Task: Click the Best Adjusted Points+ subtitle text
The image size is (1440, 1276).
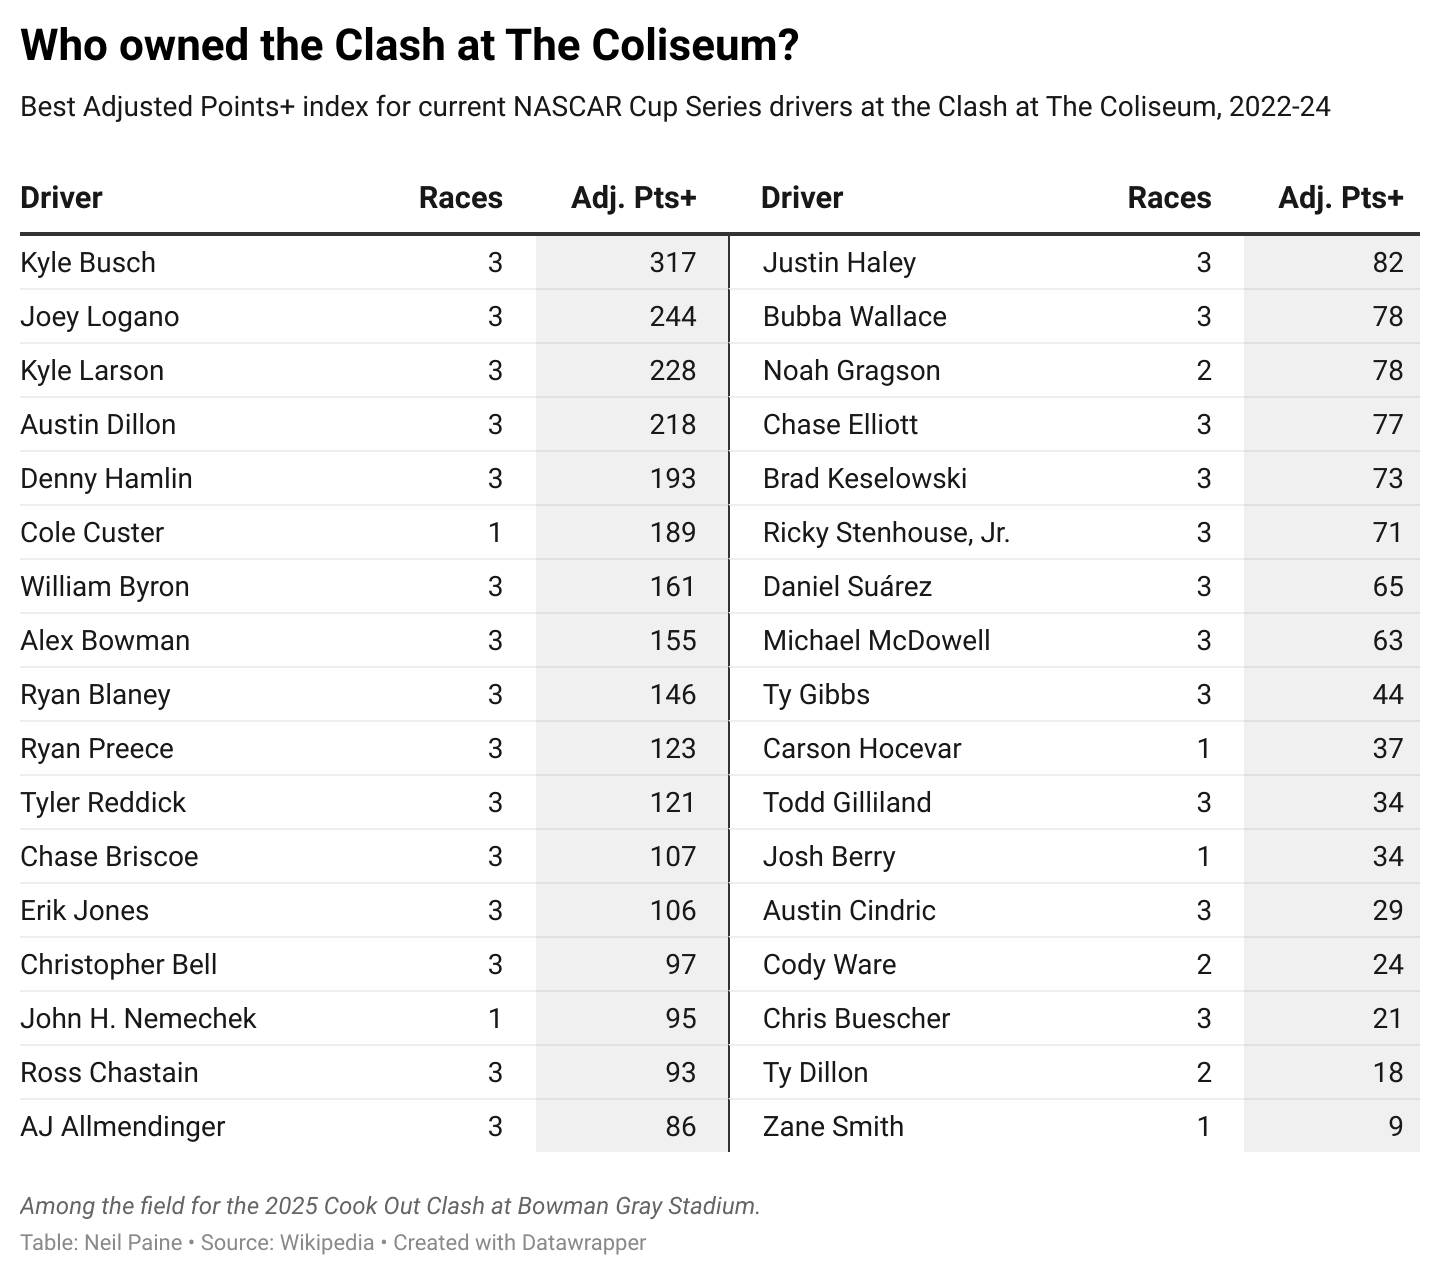Action: pyautogui.click(x=675, y=107)
